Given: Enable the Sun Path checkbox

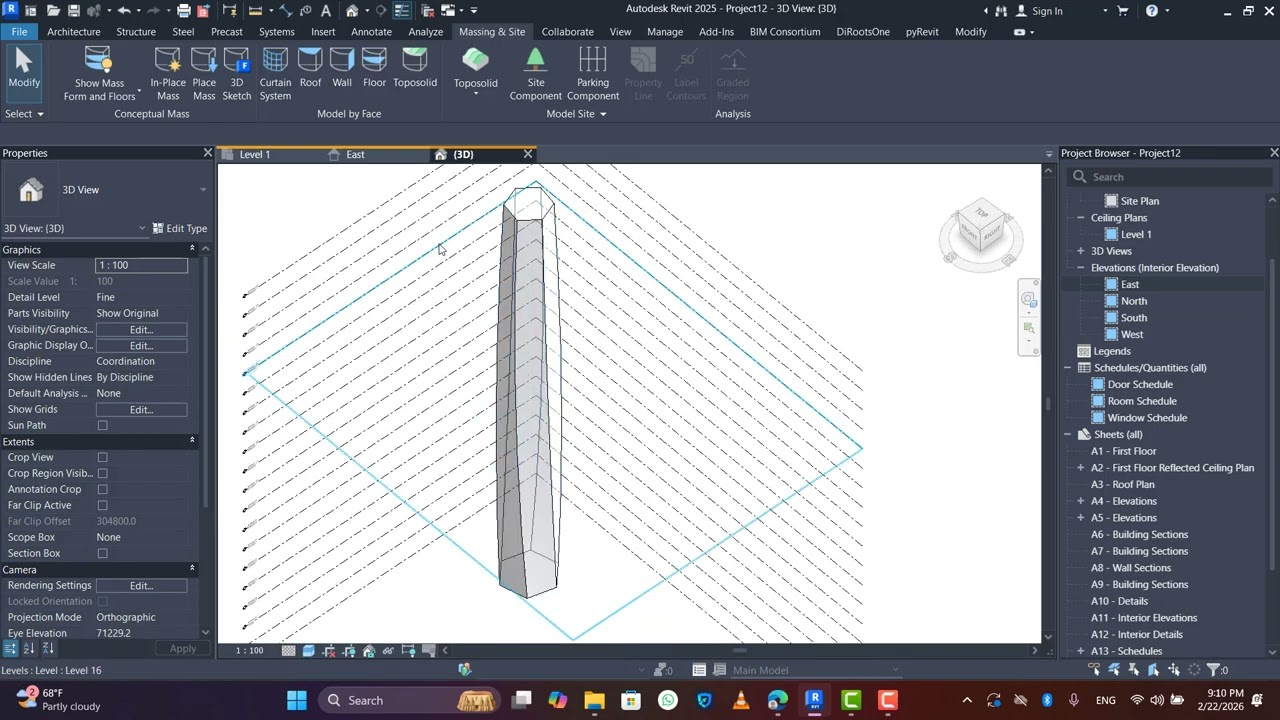Looking at the screenshot, I should pos(102,426).
